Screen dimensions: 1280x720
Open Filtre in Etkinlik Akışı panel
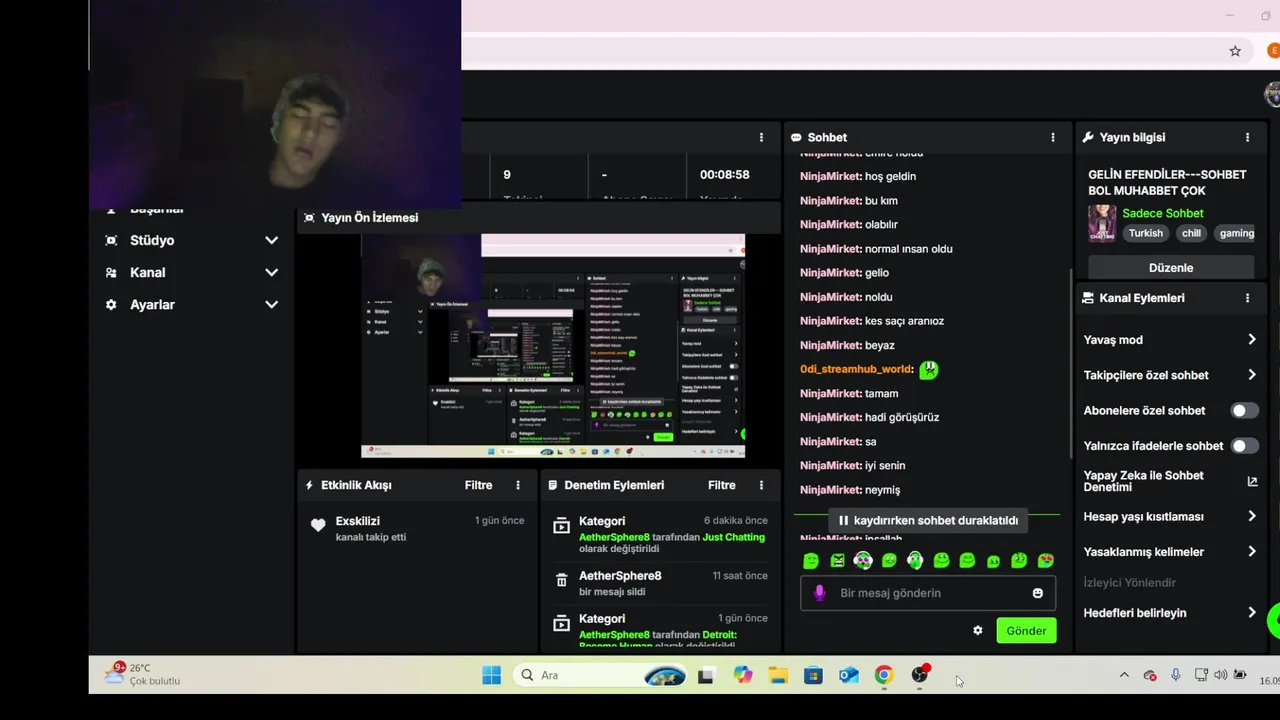478,485
